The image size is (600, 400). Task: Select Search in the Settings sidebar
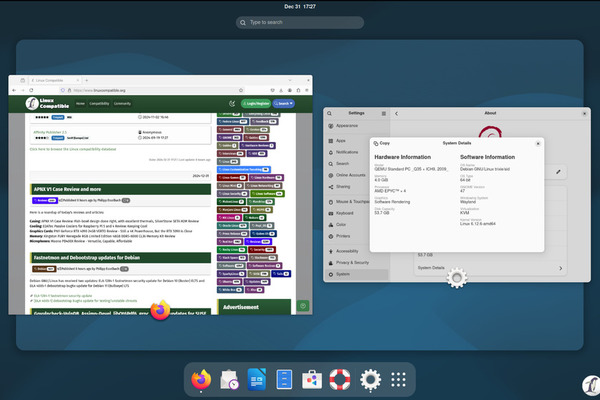(x=356, y=164)
